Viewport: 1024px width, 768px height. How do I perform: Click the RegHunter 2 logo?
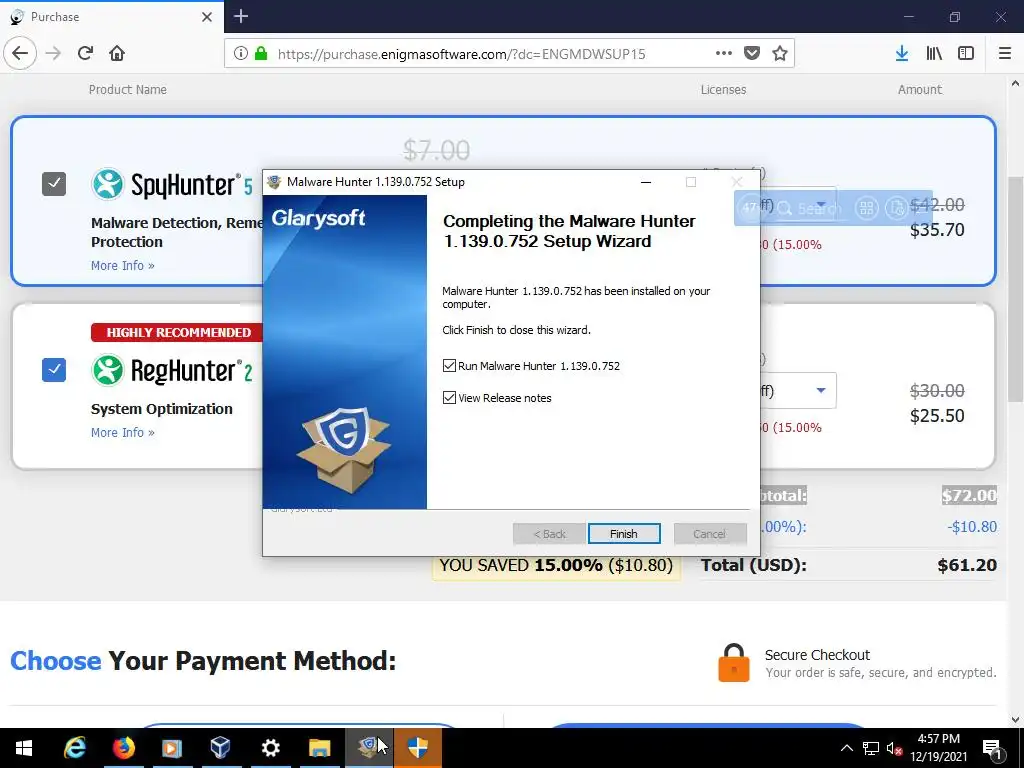tap(172, 370)
